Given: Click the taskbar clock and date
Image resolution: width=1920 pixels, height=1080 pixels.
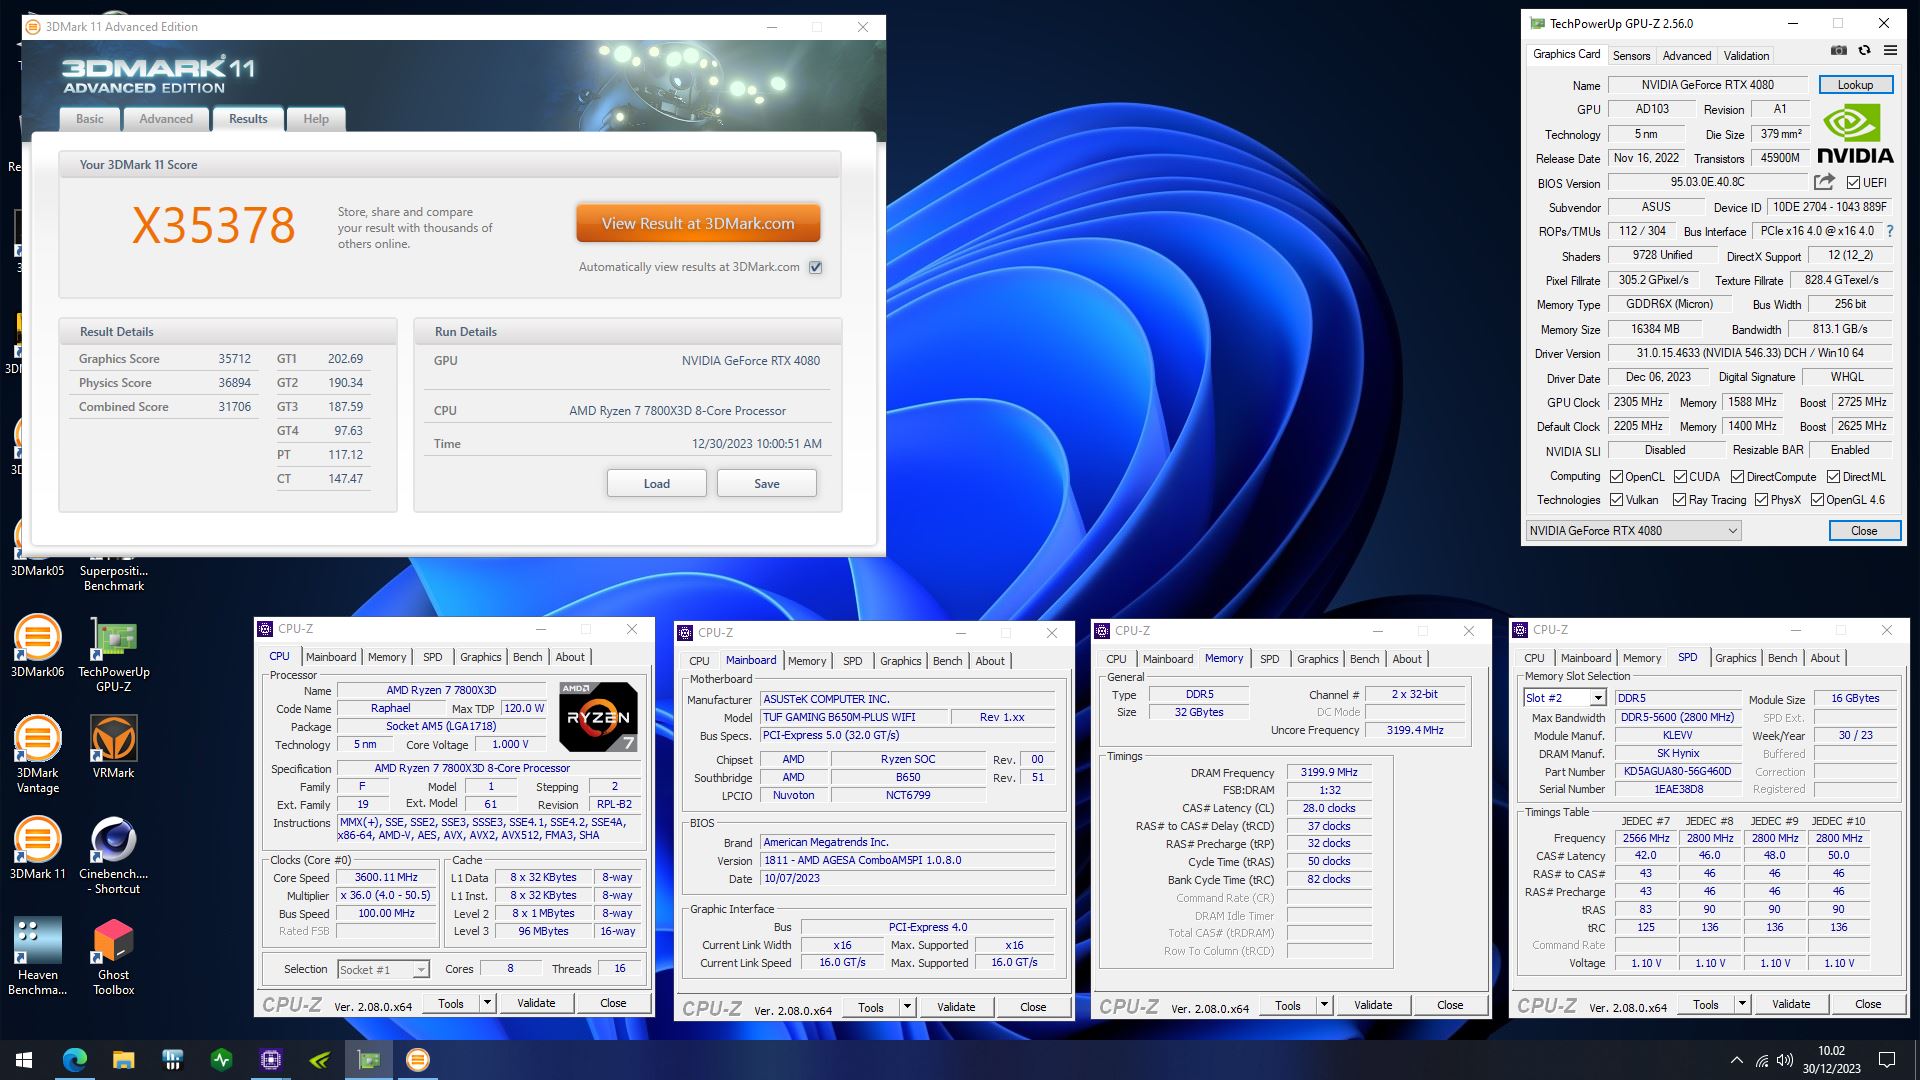Looking at the screenshot, I should click(x=1832, y=1060).
